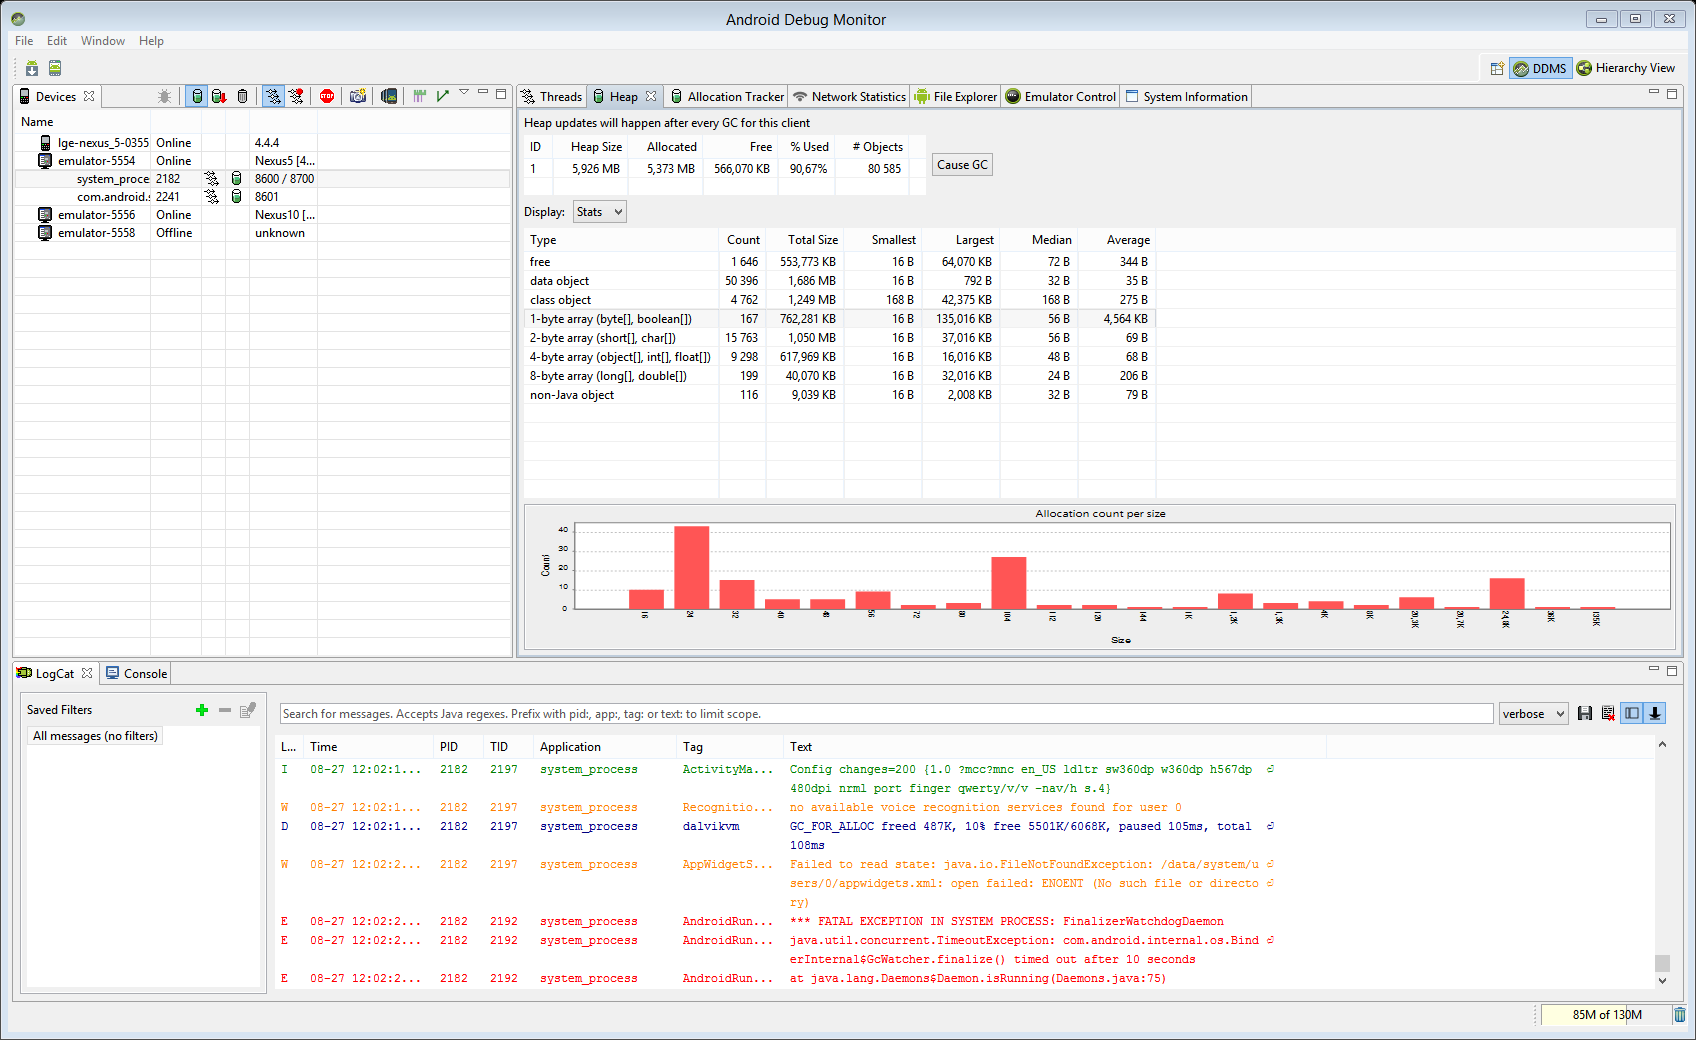Select the com.android process row with PID 2241
The height and width of the screenshot is (1040, 1696).
pos(262,197)
